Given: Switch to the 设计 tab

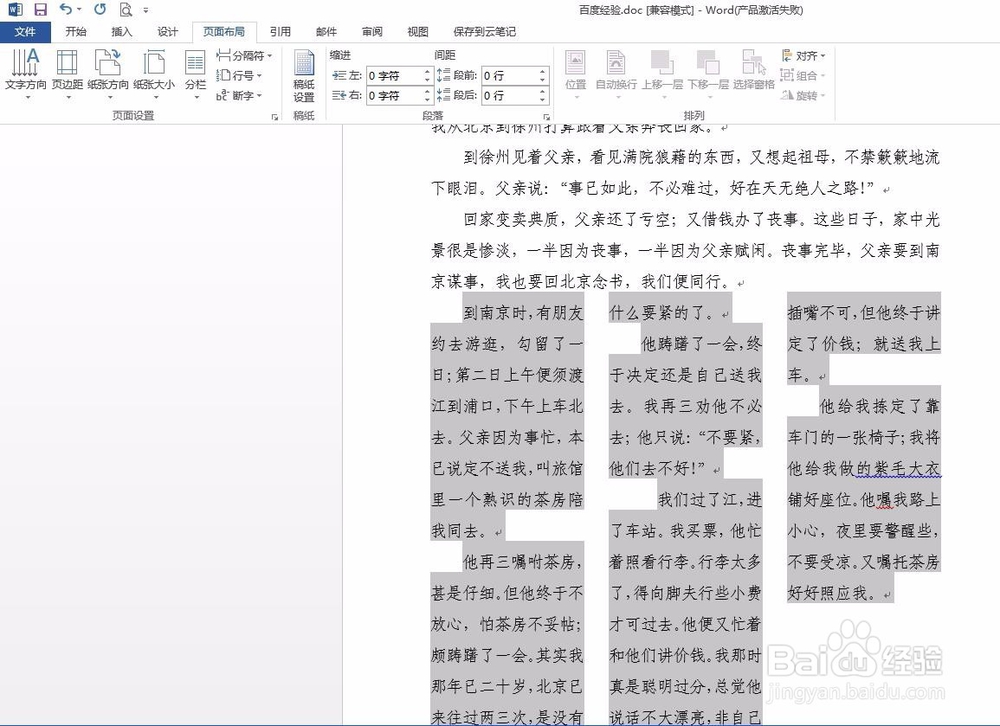Looking at the screenshot, I should click(167, 32).
